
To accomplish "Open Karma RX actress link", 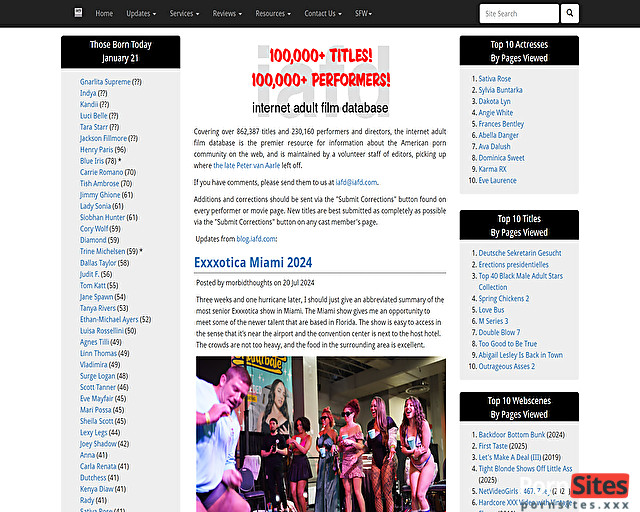I will tap(492, 169).
